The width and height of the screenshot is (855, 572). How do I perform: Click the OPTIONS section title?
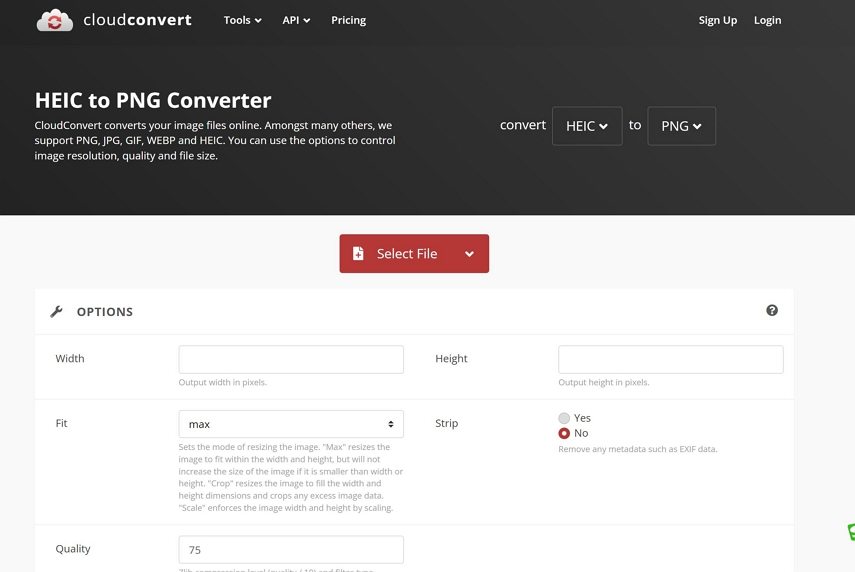pyautogui.click(x=105, y=312)
